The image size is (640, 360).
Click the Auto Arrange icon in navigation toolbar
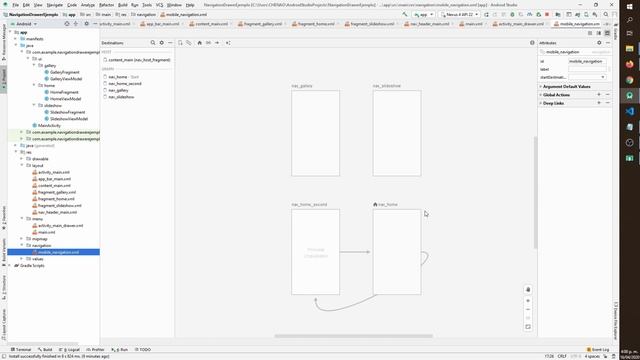pos(228,43)
